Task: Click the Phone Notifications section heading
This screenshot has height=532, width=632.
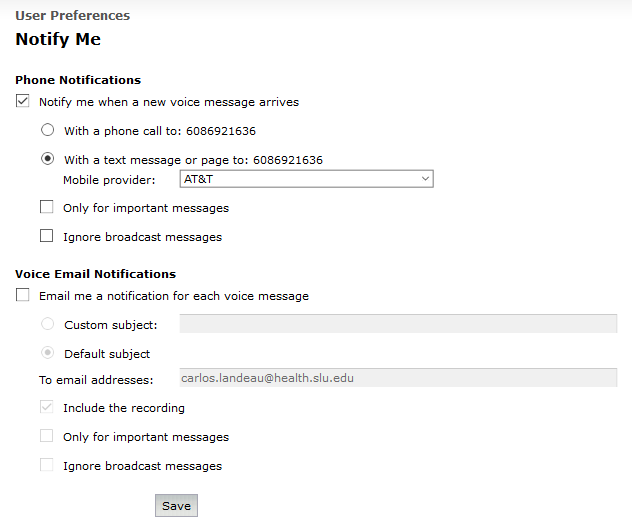Action: [78, 80]
